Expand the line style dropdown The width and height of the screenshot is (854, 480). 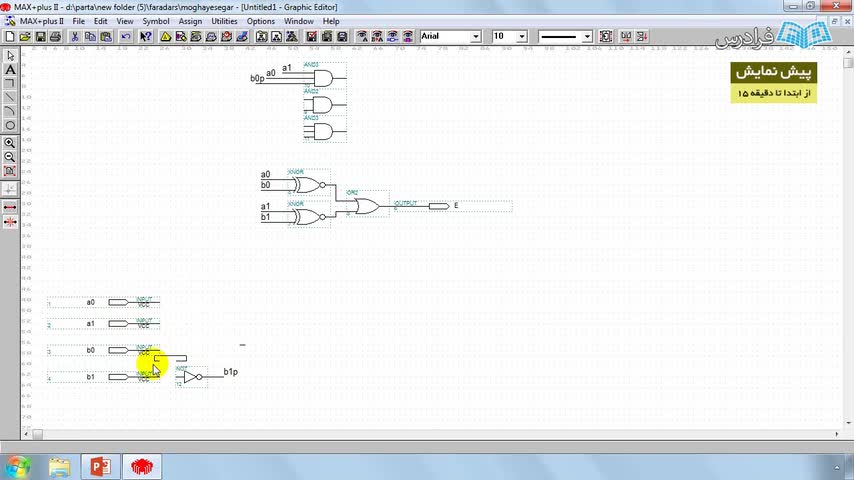pyautogui.click(x=587, y=37)
